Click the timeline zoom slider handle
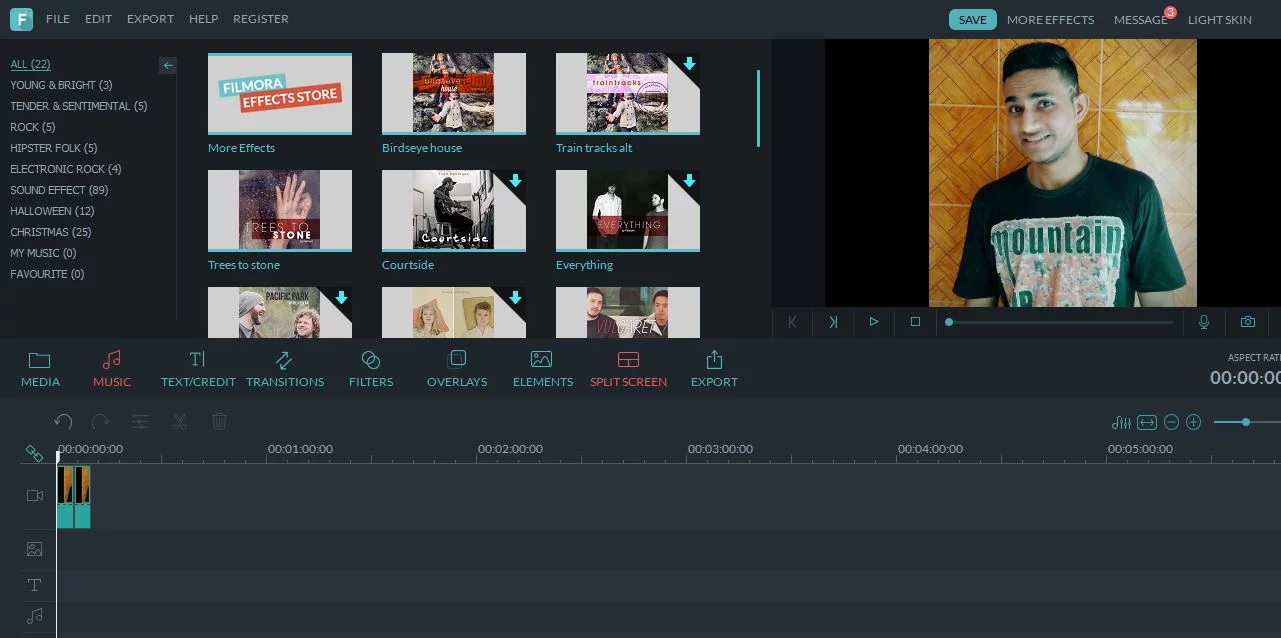This screenshot has height=638, width=1281. [x=1246, y=422]
